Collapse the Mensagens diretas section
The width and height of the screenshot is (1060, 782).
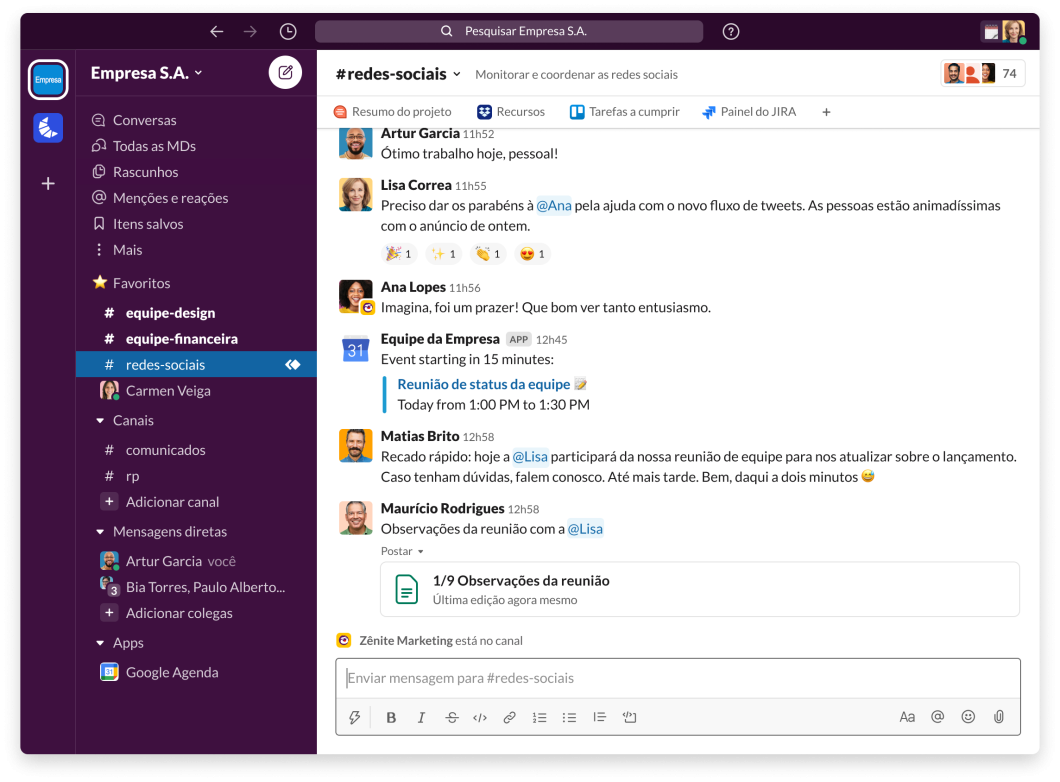coord(100,532)
